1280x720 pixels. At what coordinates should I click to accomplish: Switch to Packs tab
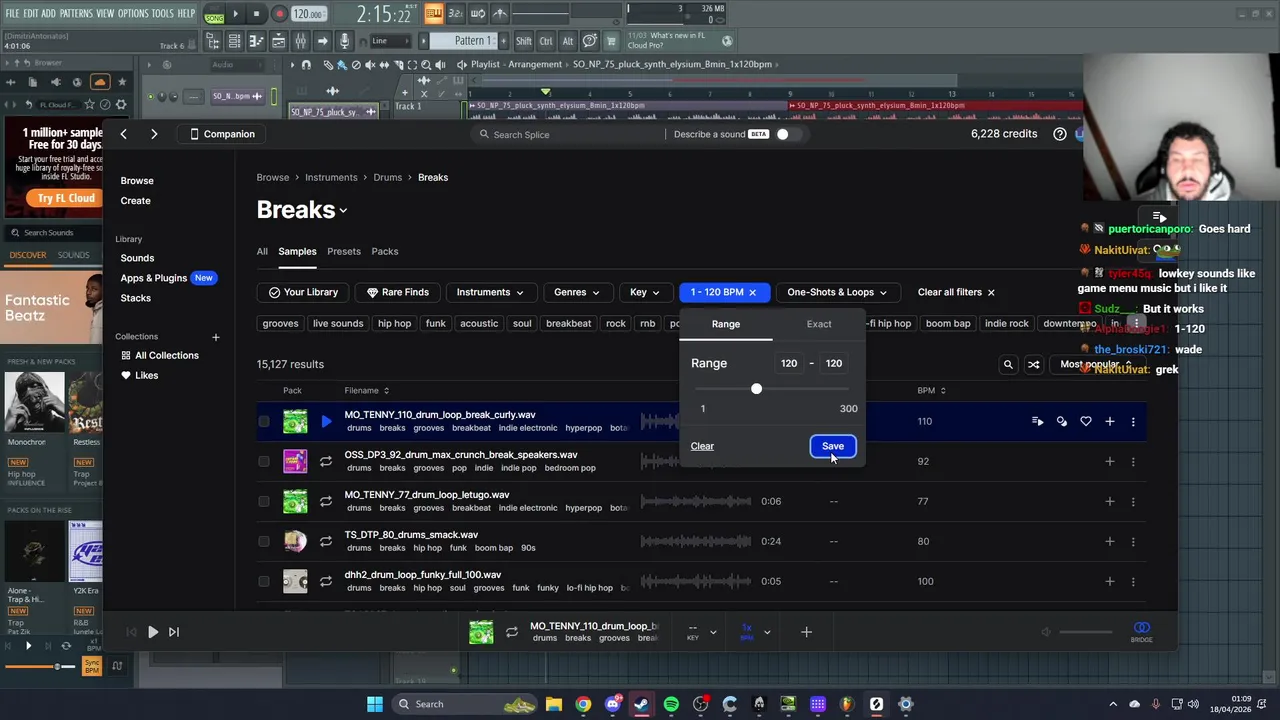click(385, 251)
